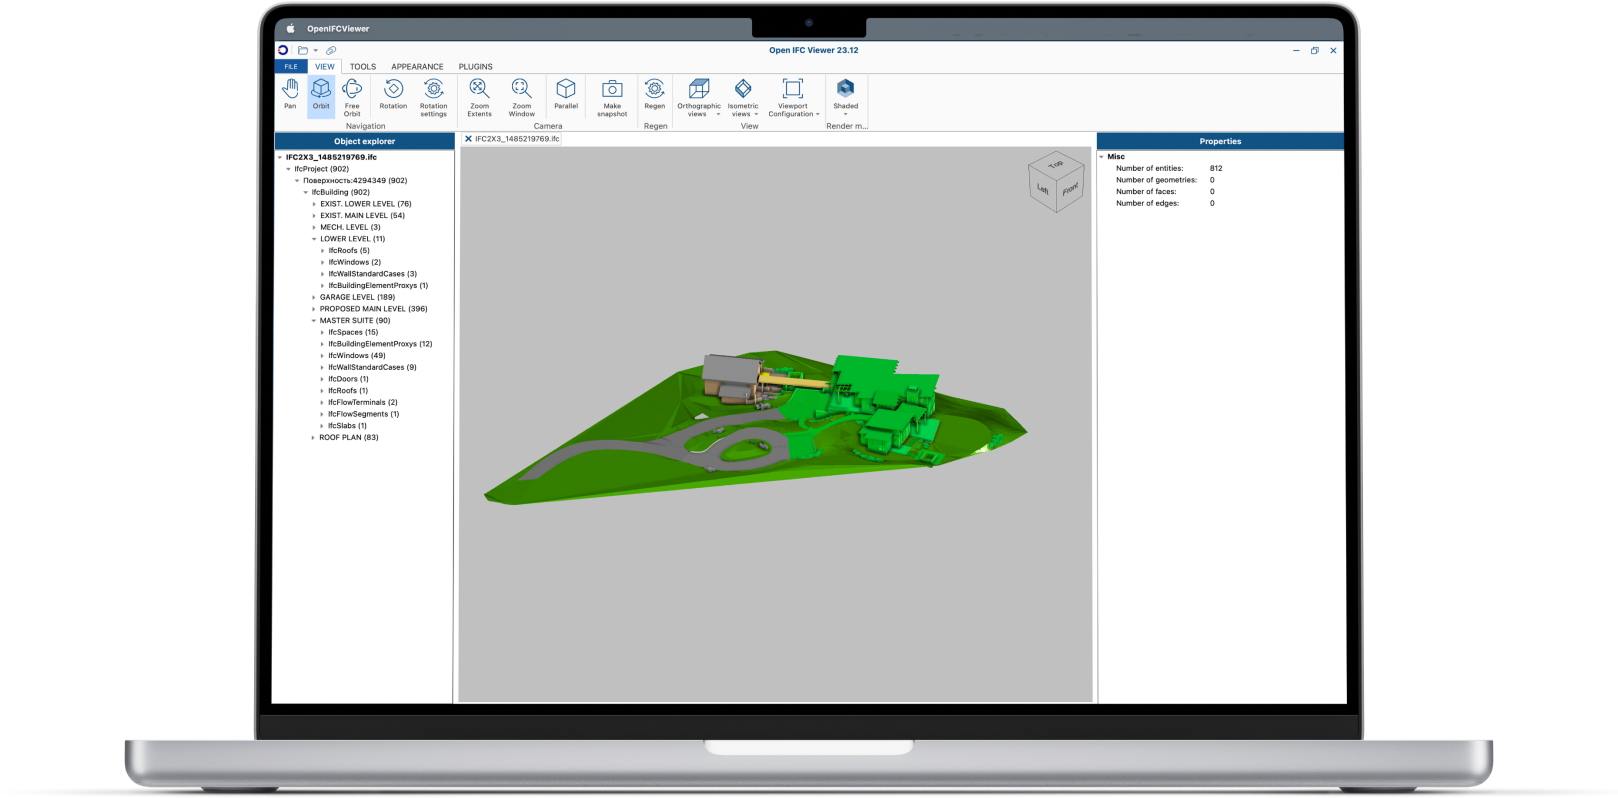
Task: Click the Front face of the view cube
Action: (1070, 189)
